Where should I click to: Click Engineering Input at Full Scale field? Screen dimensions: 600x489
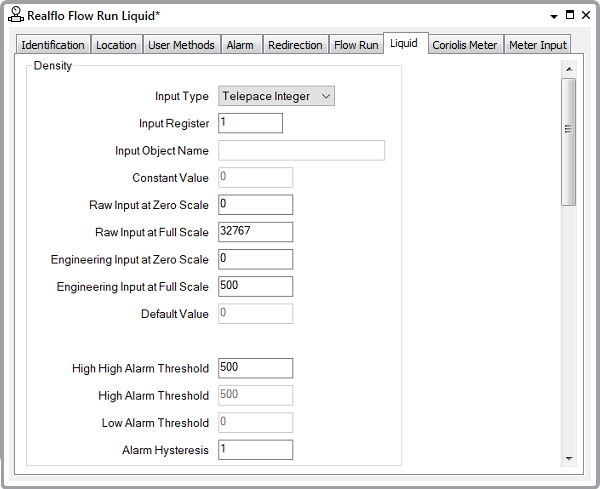[255, 286]
